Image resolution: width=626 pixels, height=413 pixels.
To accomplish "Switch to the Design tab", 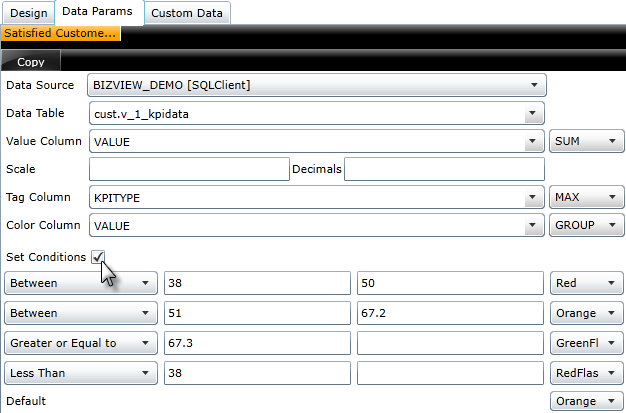I will [x=29, y=13].
